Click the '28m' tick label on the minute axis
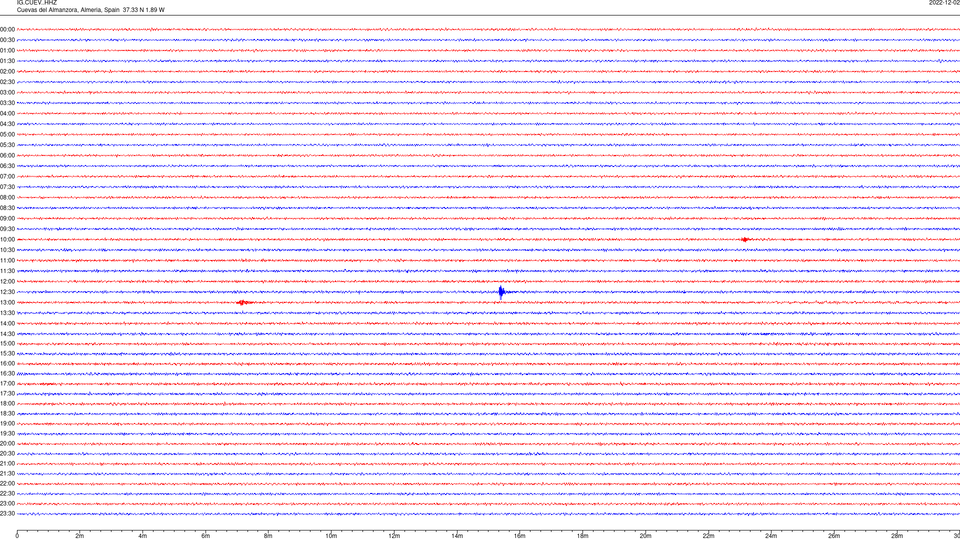This screenshot has height=540, width=960. [x=897, y=536]
